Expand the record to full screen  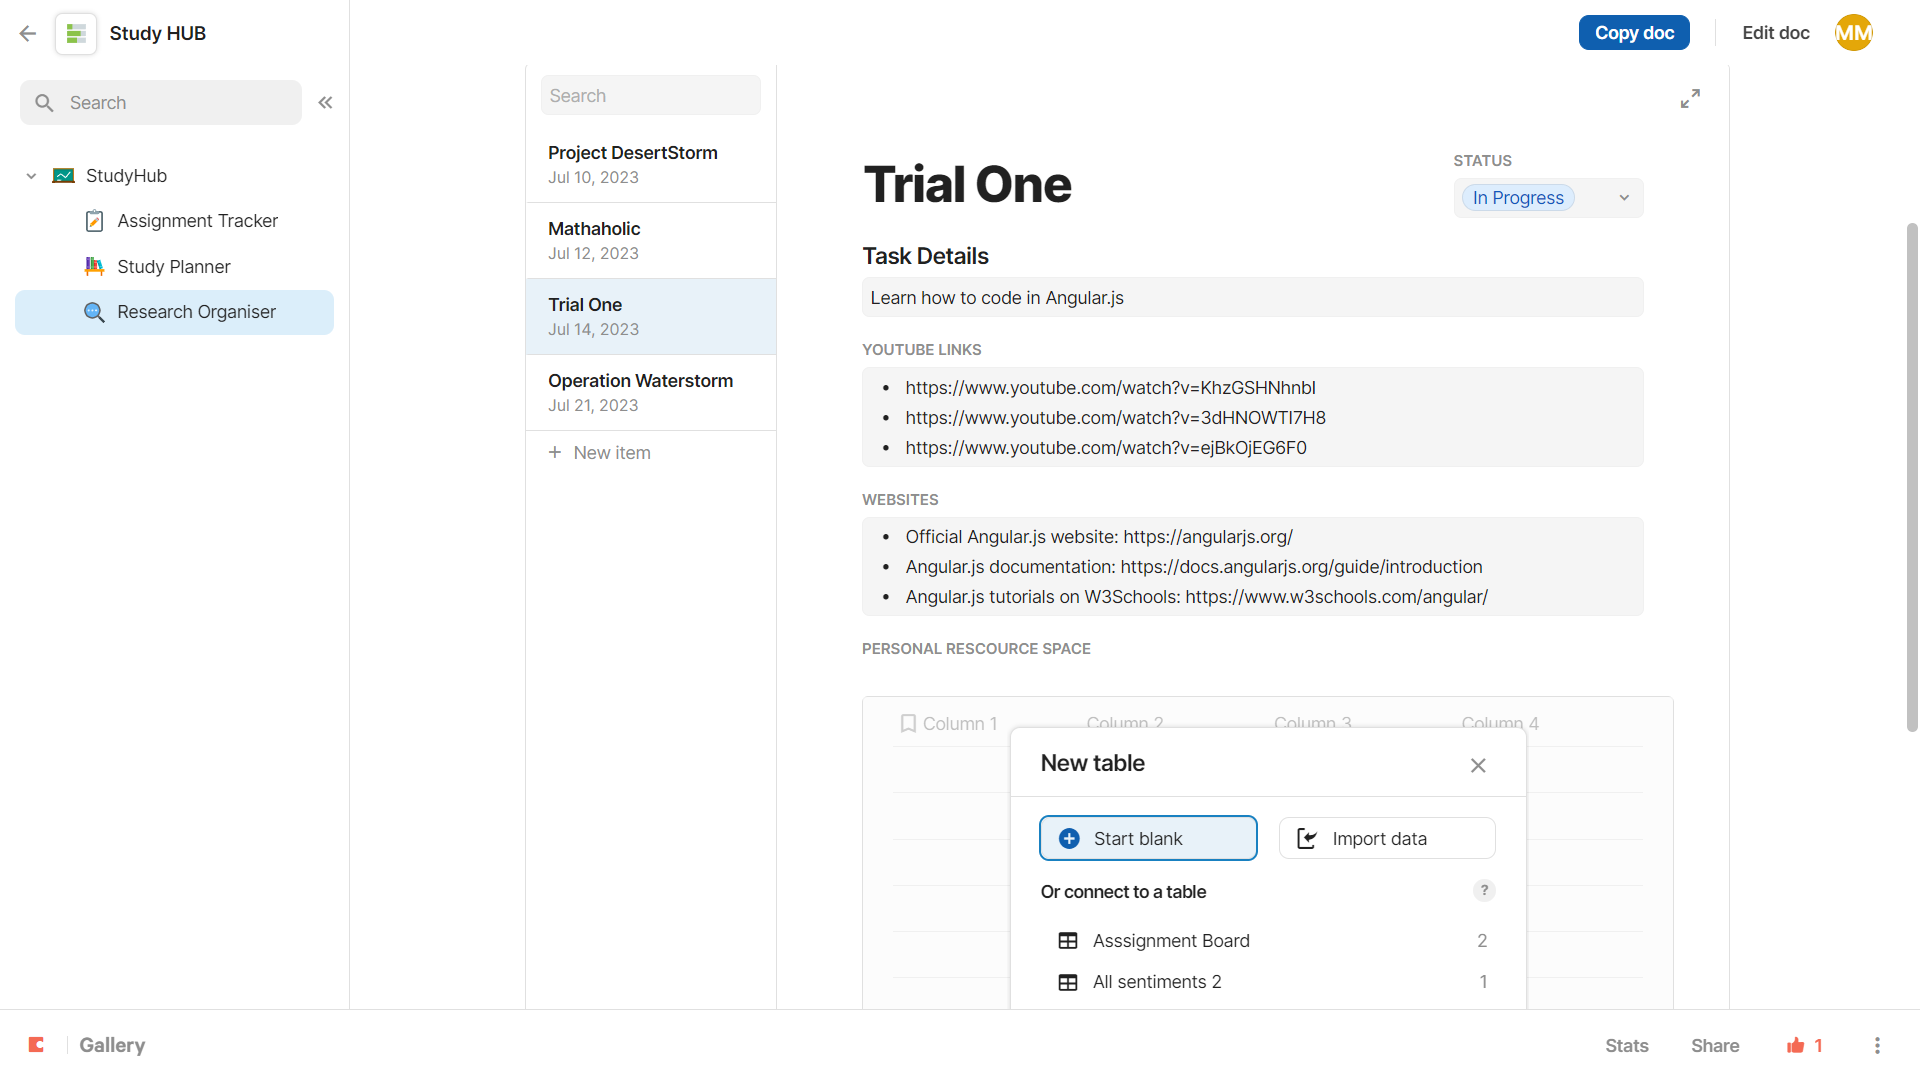tap(1690, 98)
